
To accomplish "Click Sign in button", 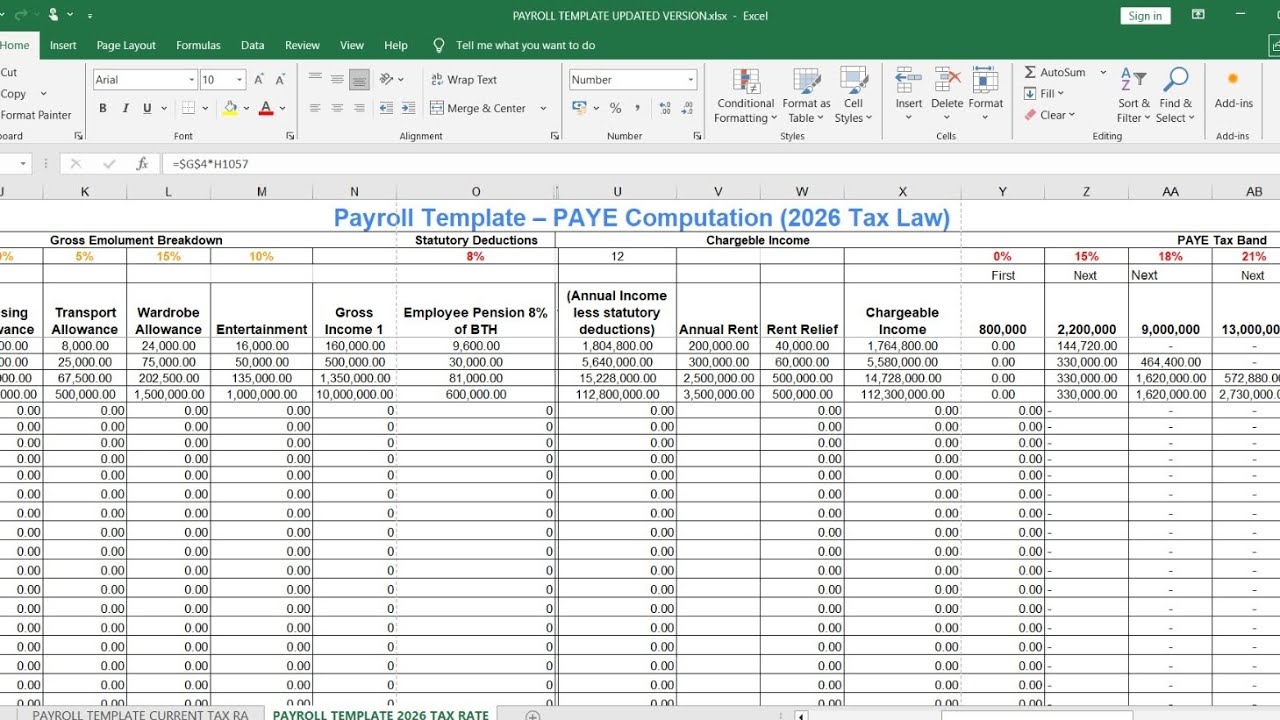I will [1145, 16].
